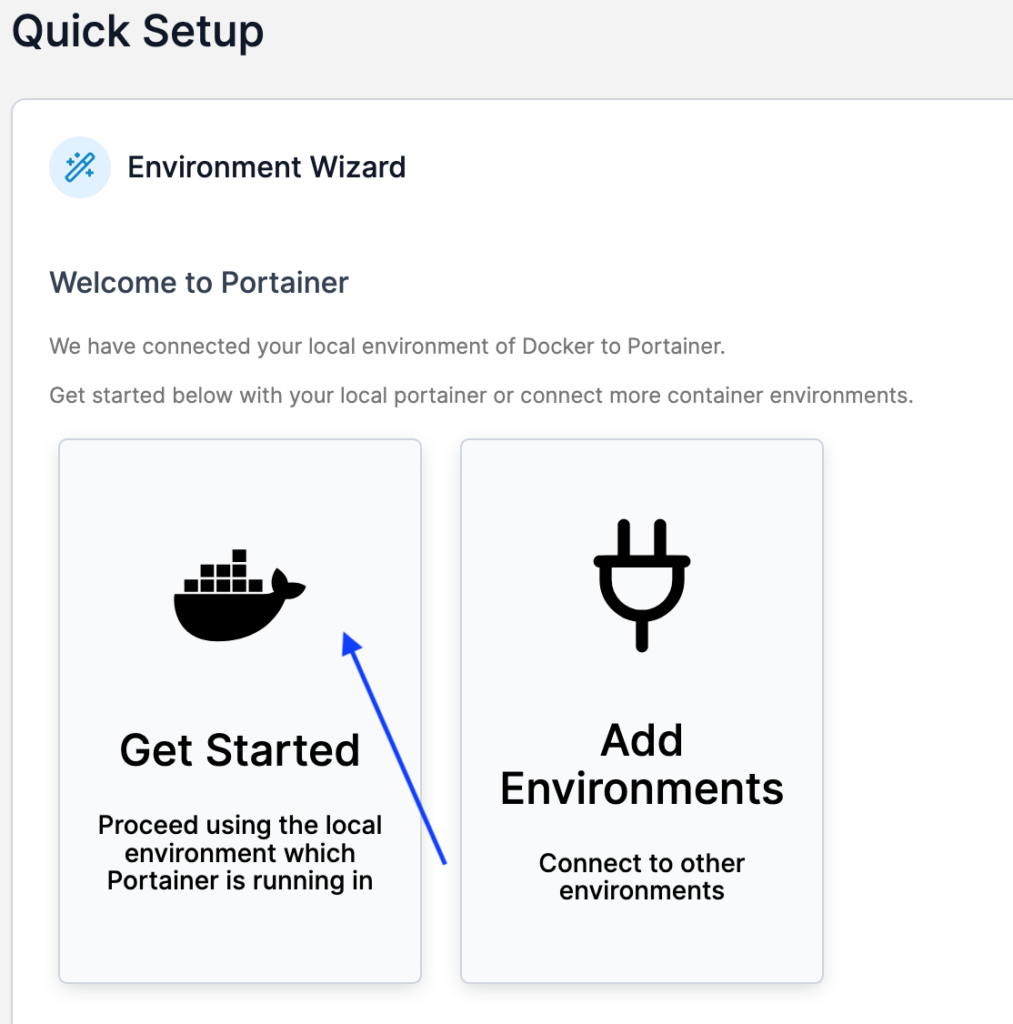The image size is (1013, 1024).
Task: Select the Add Environments option
Action: pyautogui.click(x=641, y=710)
